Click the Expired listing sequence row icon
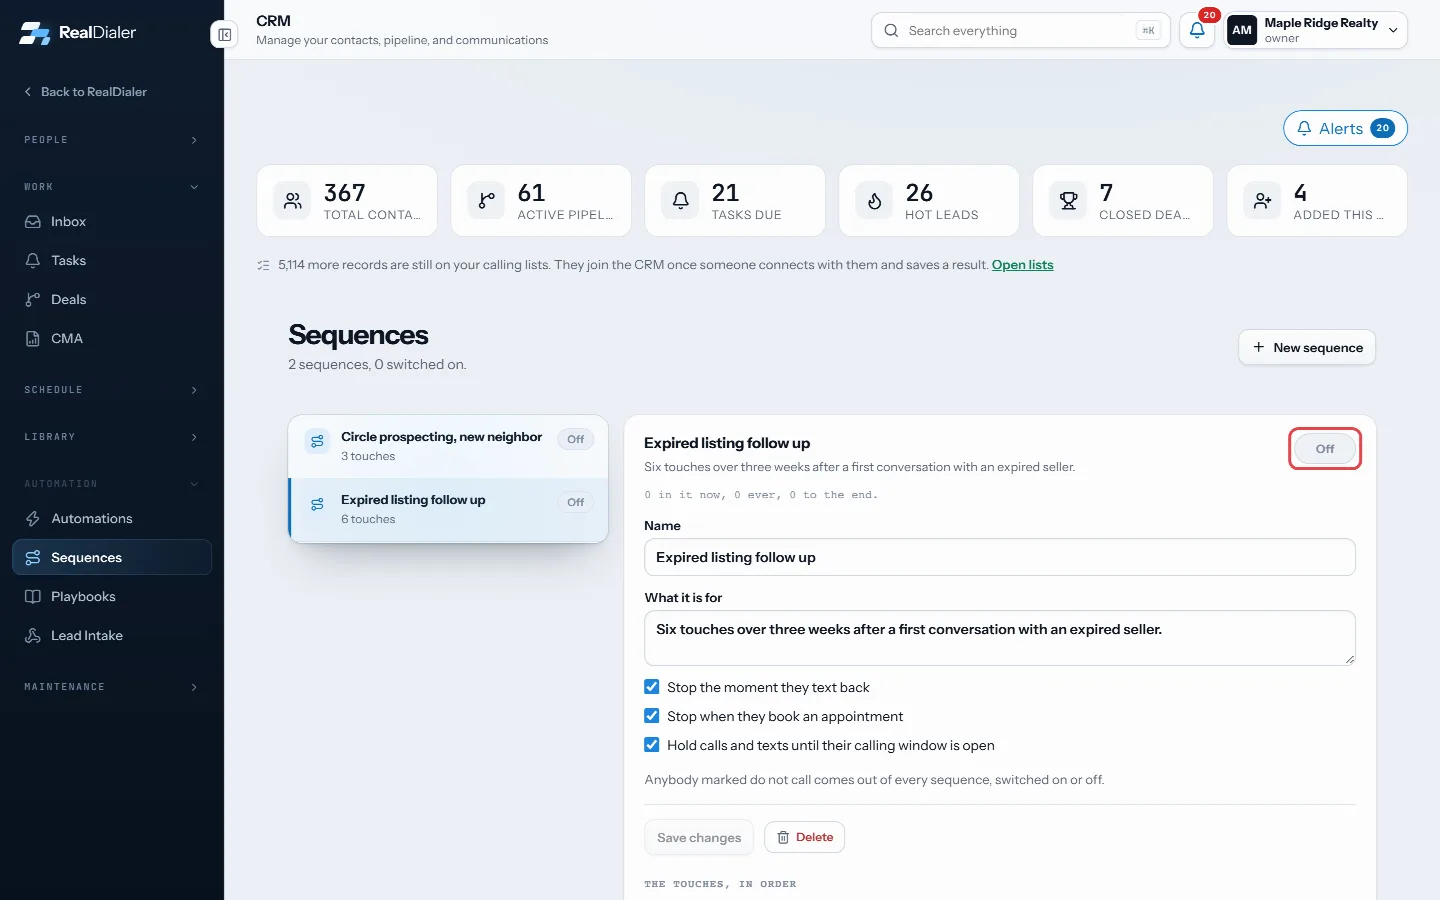 click(x=317, y=504)
